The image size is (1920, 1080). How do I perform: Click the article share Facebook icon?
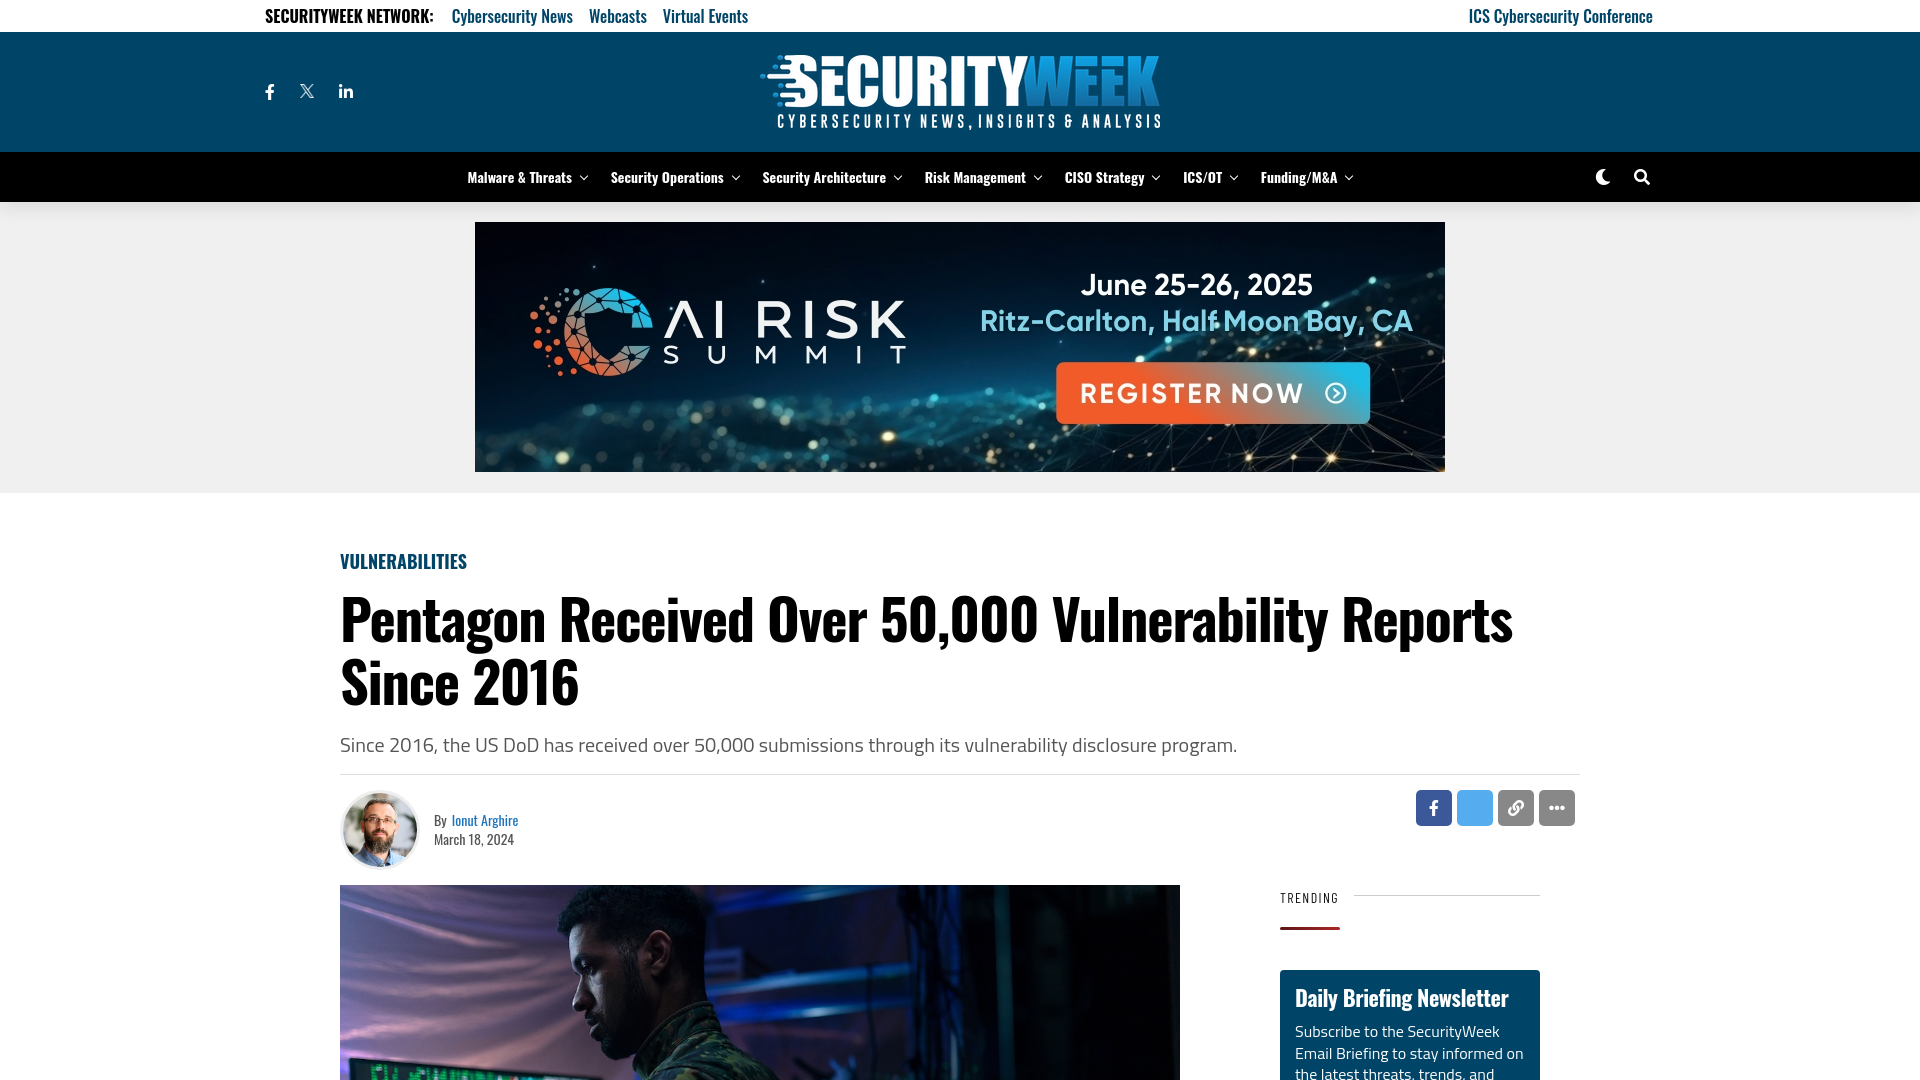[x=1433, y=807]
